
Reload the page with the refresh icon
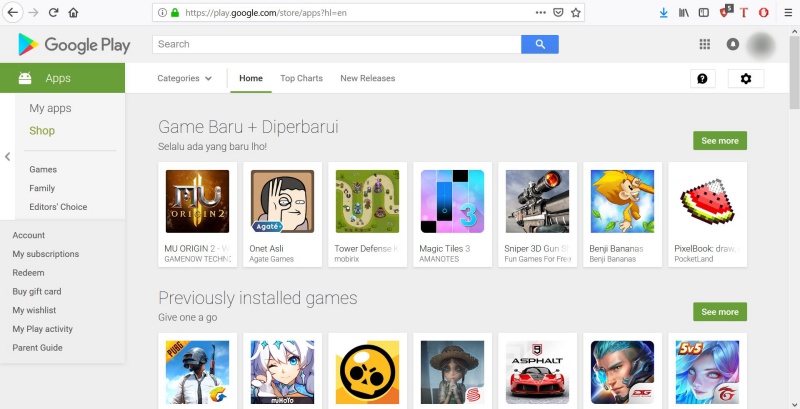[54, 13]
